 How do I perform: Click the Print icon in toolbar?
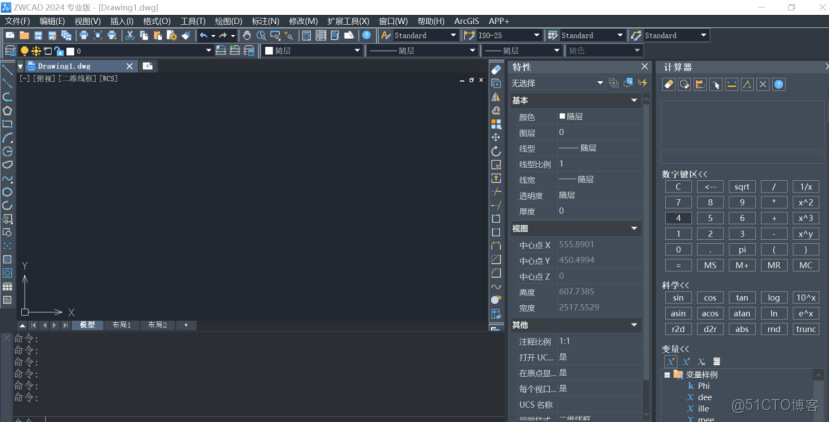84,35
